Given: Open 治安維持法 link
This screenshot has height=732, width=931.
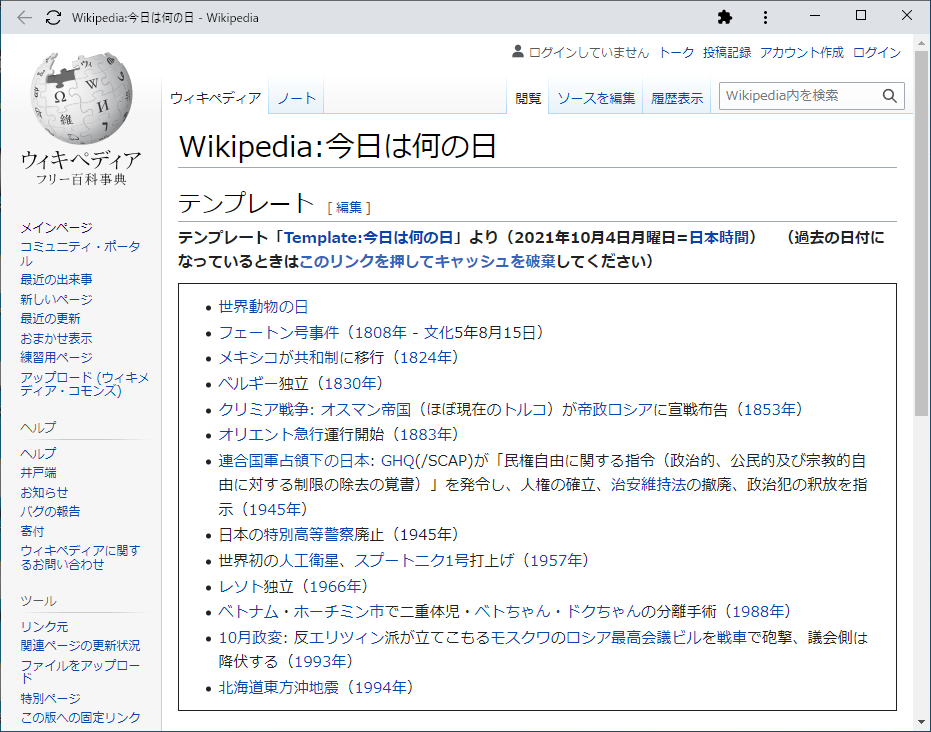Looking at the screenshot, I should [648, 484].
